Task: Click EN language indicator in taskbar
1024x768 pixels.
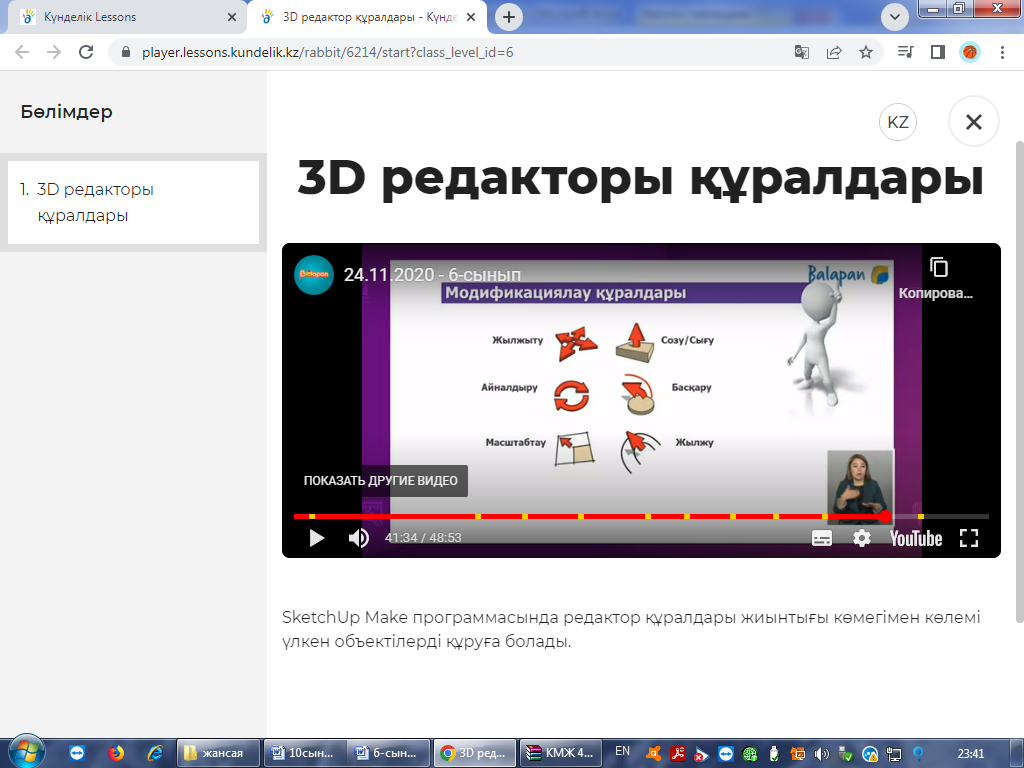Action: click(622, 751)
